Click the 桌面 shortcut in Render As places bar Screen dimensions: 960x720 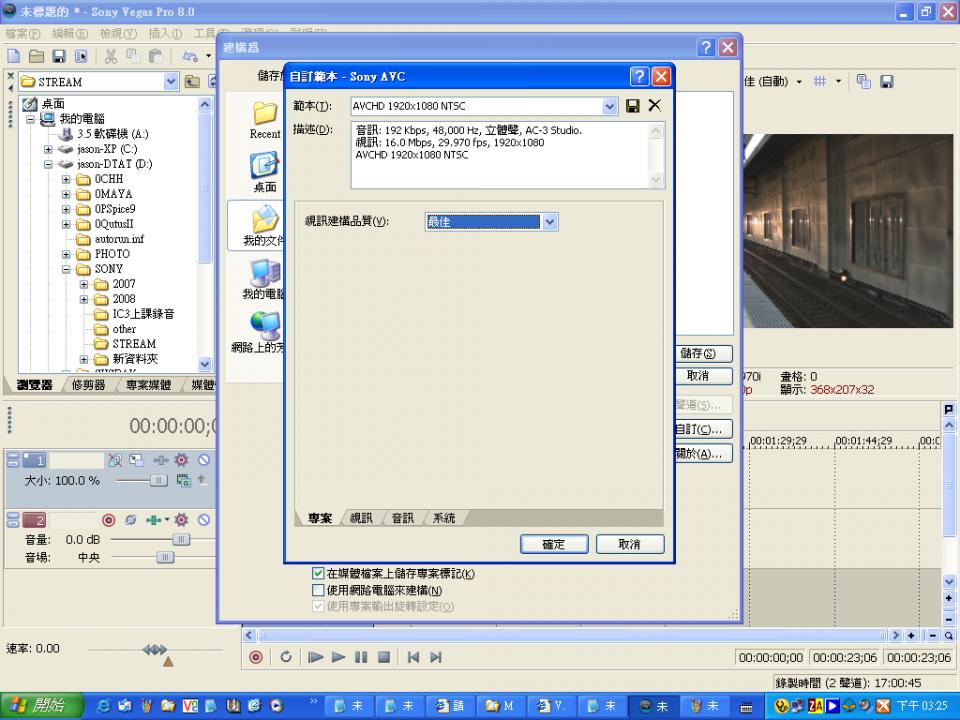pyautogui.click(x=264, y=173)
